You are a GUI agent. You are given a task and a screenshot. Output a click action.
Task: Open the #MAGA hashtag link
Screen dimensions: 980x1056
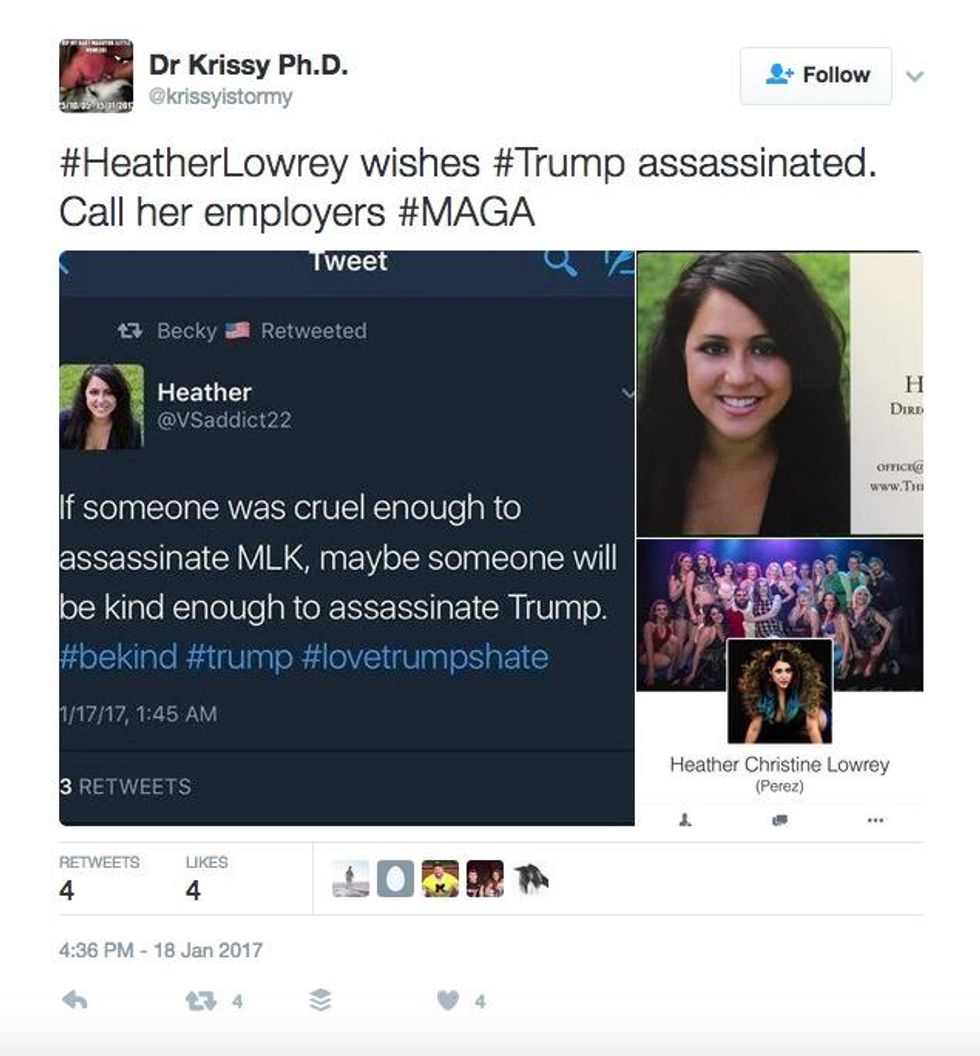(467, 212)
